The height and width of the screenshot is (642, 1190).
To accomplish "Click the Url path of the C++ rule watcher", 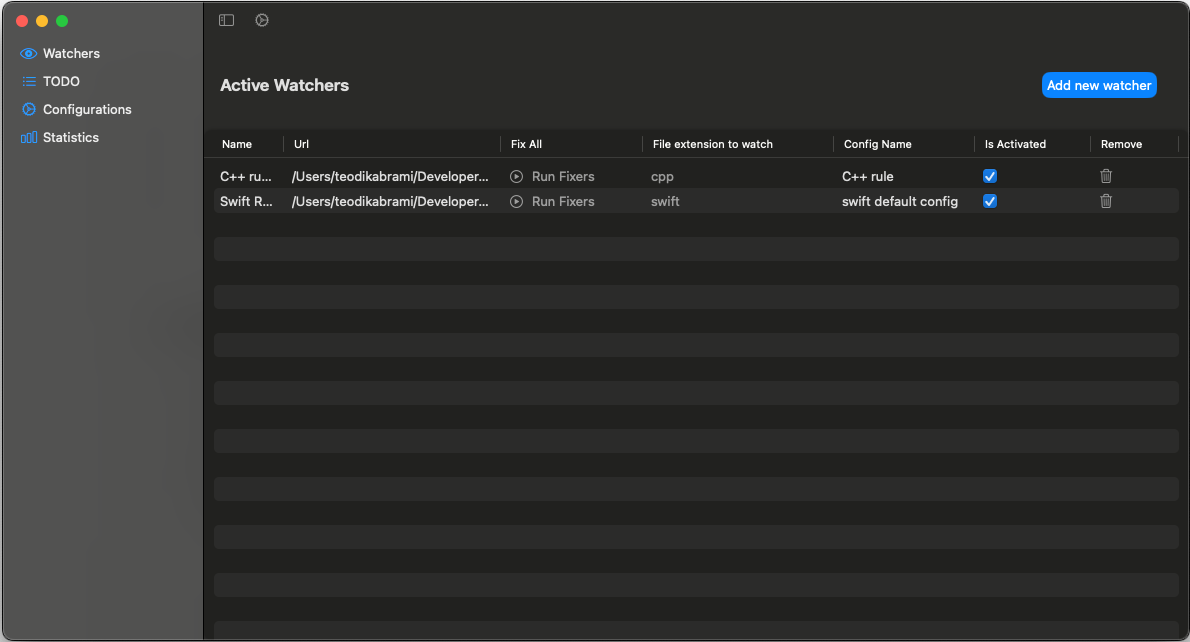I will click(390, 175).
